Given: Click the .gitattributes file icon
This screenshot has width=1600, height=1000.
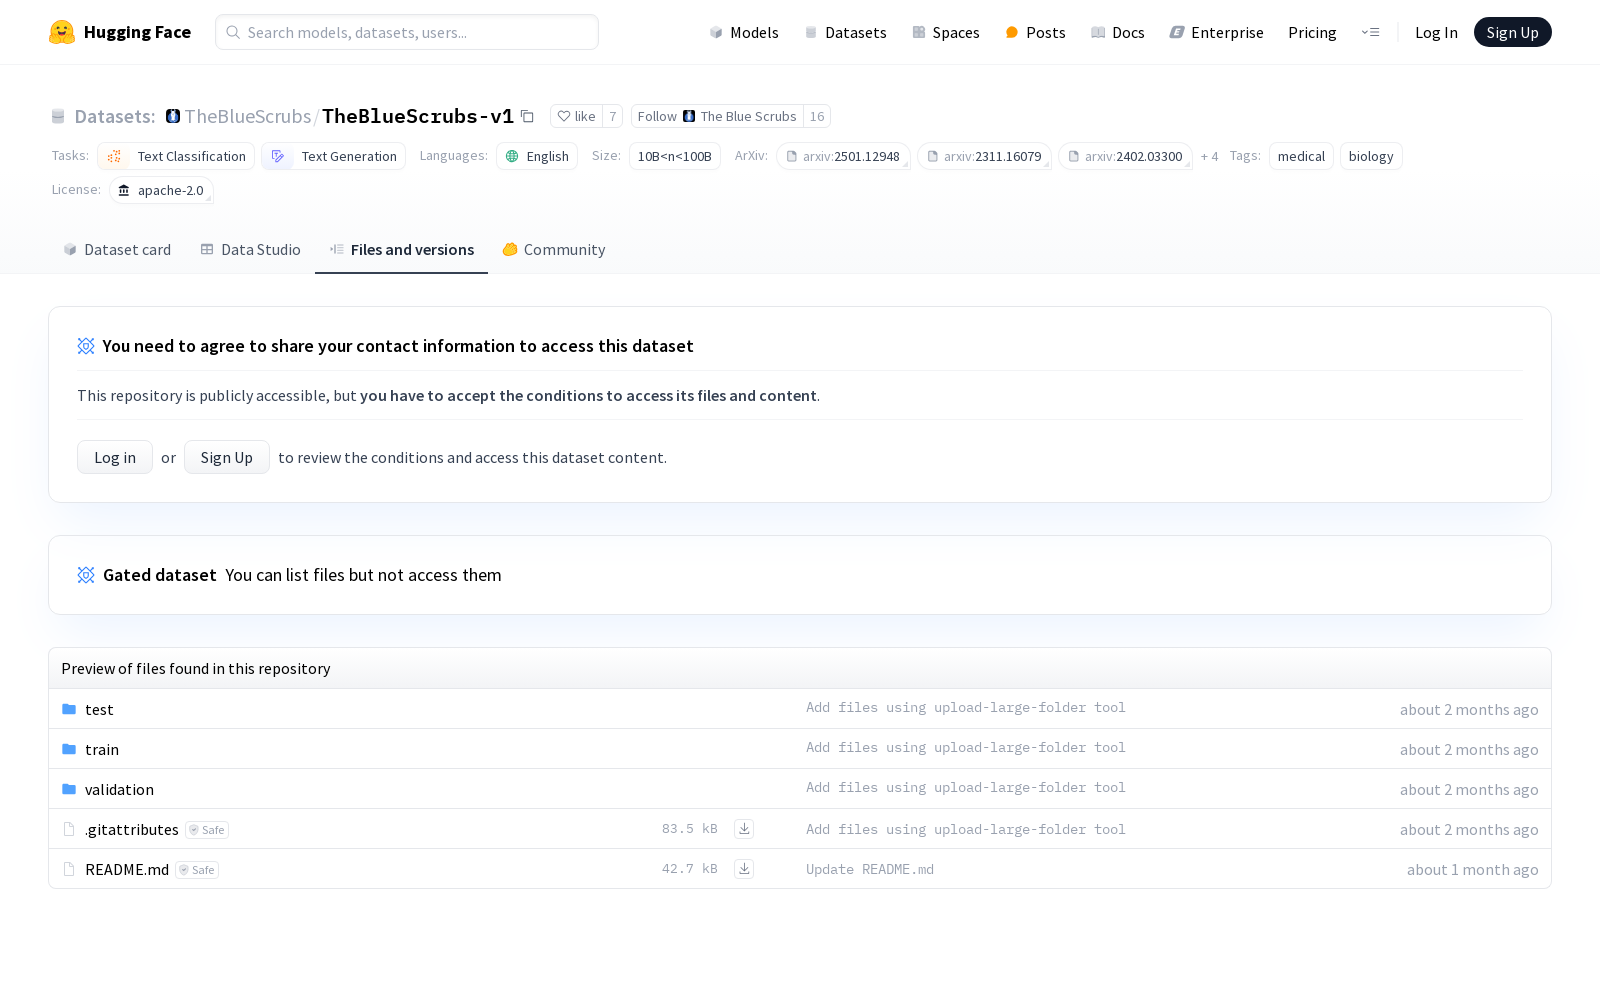Looking at the screenshot, I should 69,829.
